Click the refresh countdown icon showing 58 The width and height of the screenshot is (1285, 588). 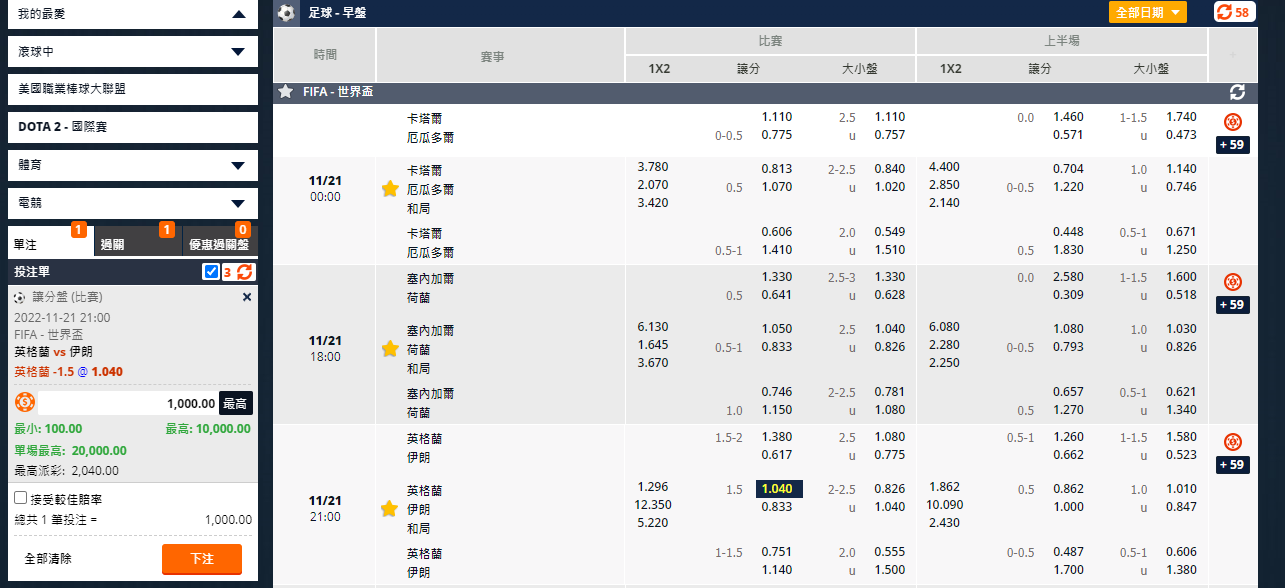click(x=1234, y=12)
